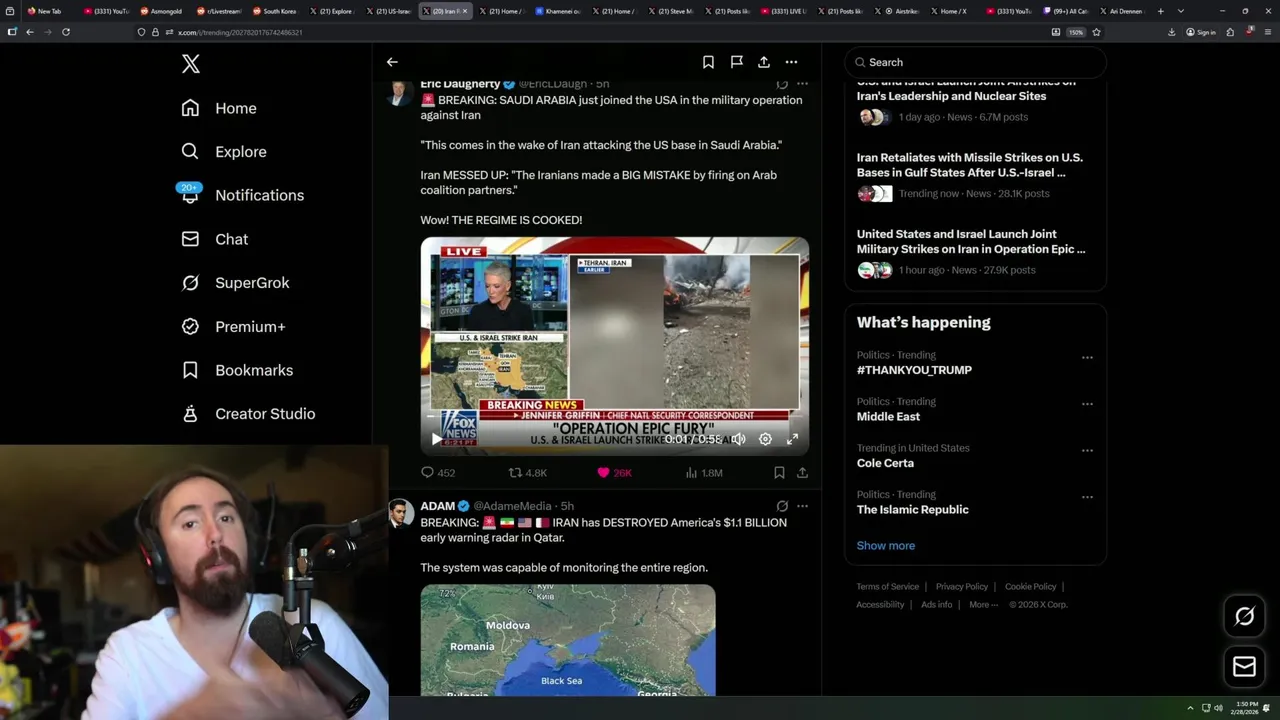Open options for Cole Certa trend
This screenshot has width=1280, height=720.
point(1087,451)
